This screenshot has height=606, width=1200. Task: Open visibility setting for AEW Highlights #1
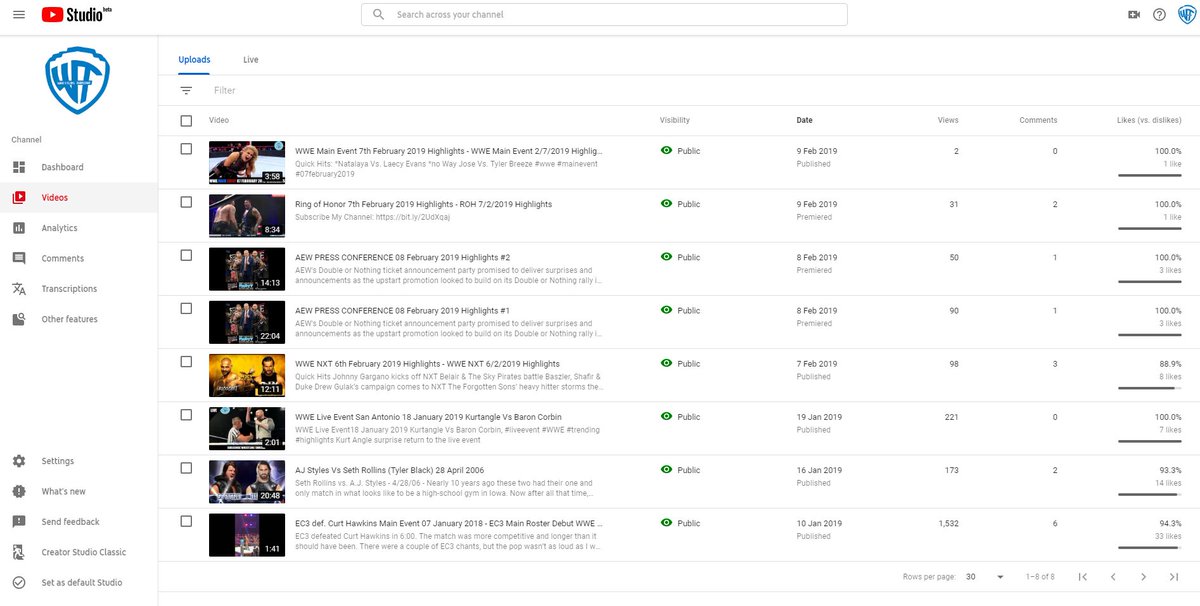pos(681,310)
